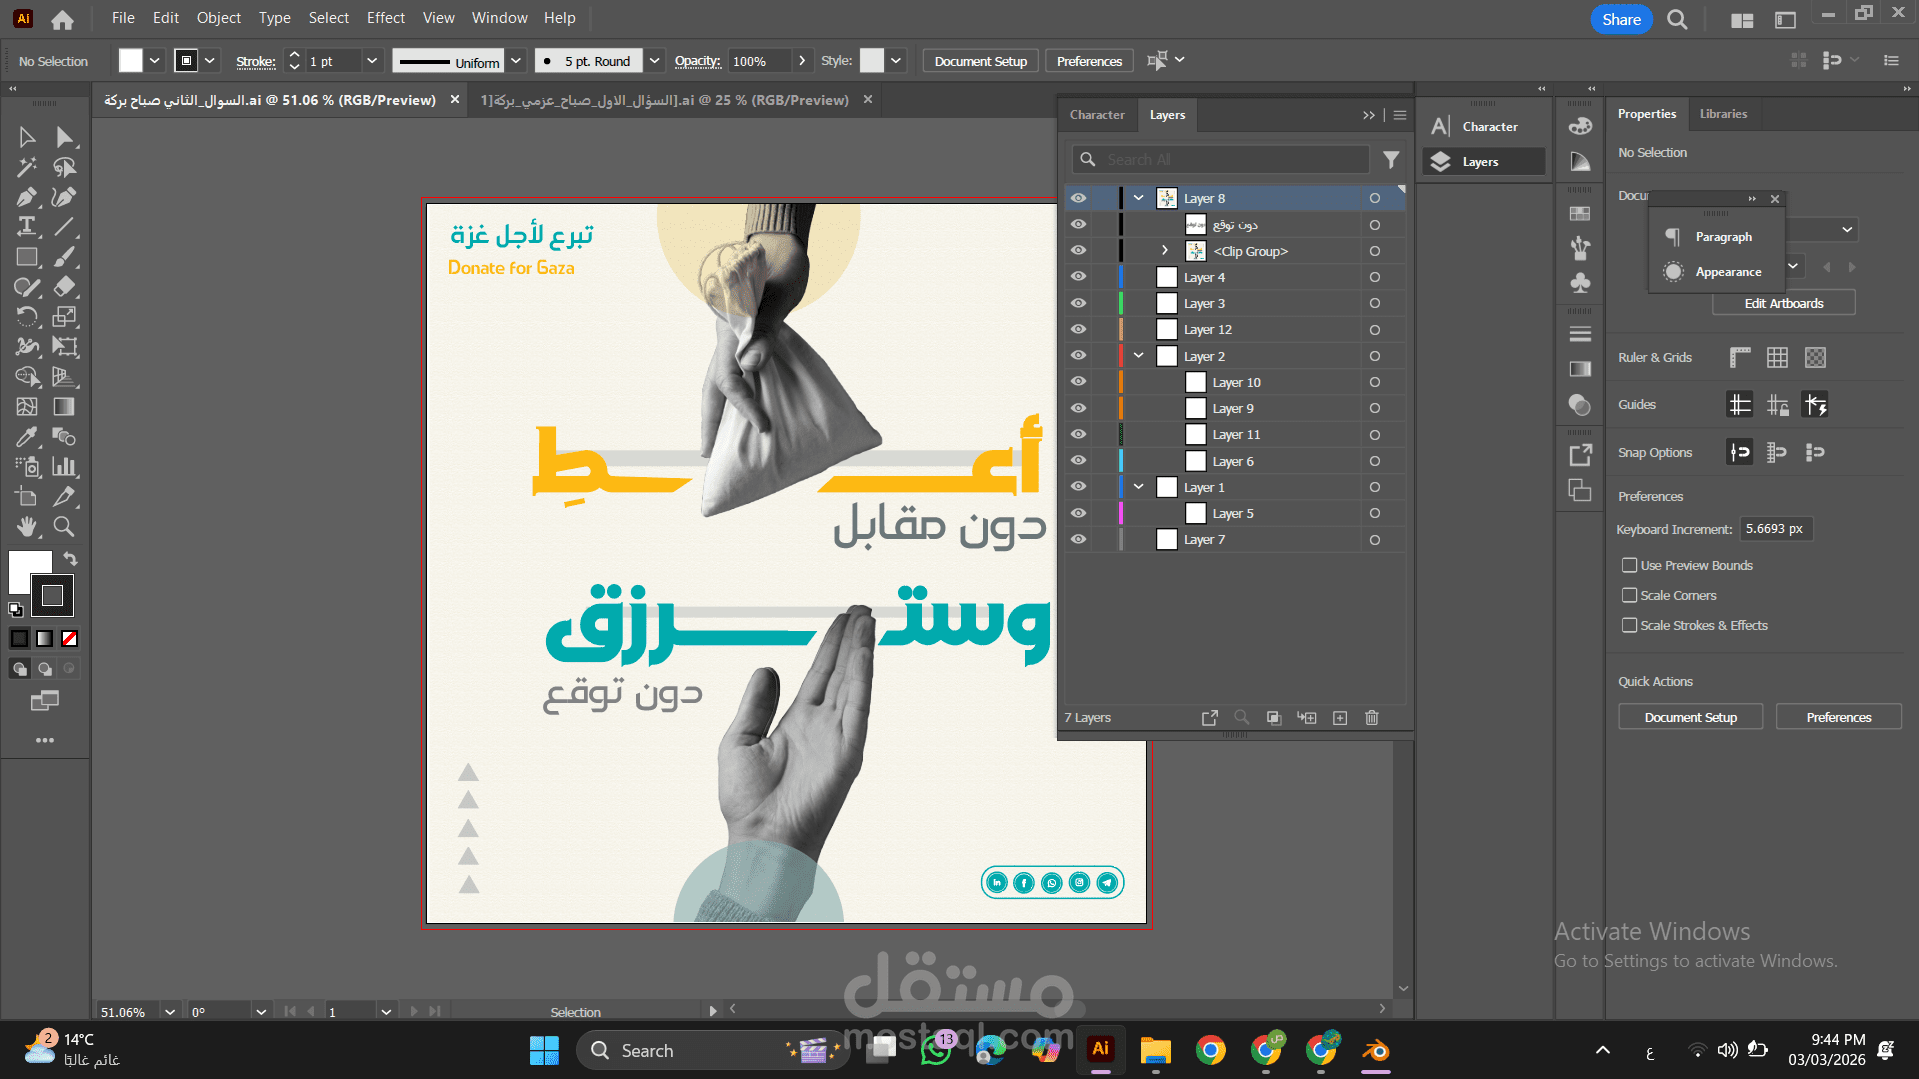Check the Scale Corners option
This screenshot has height=1079, width=1919.
1630,596
